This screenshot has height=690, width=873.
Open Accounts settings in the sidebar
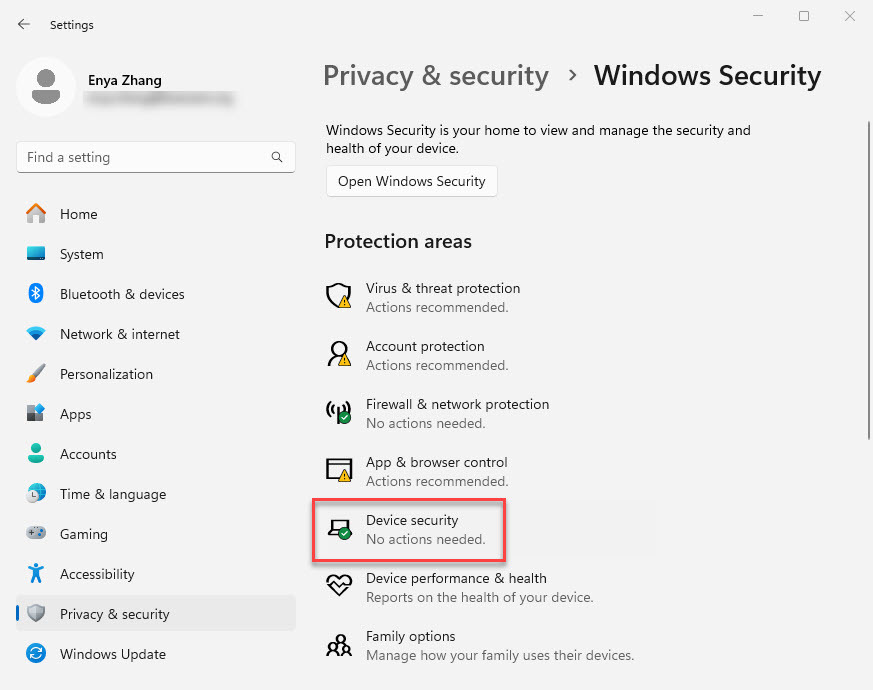[x=88, y=454]
